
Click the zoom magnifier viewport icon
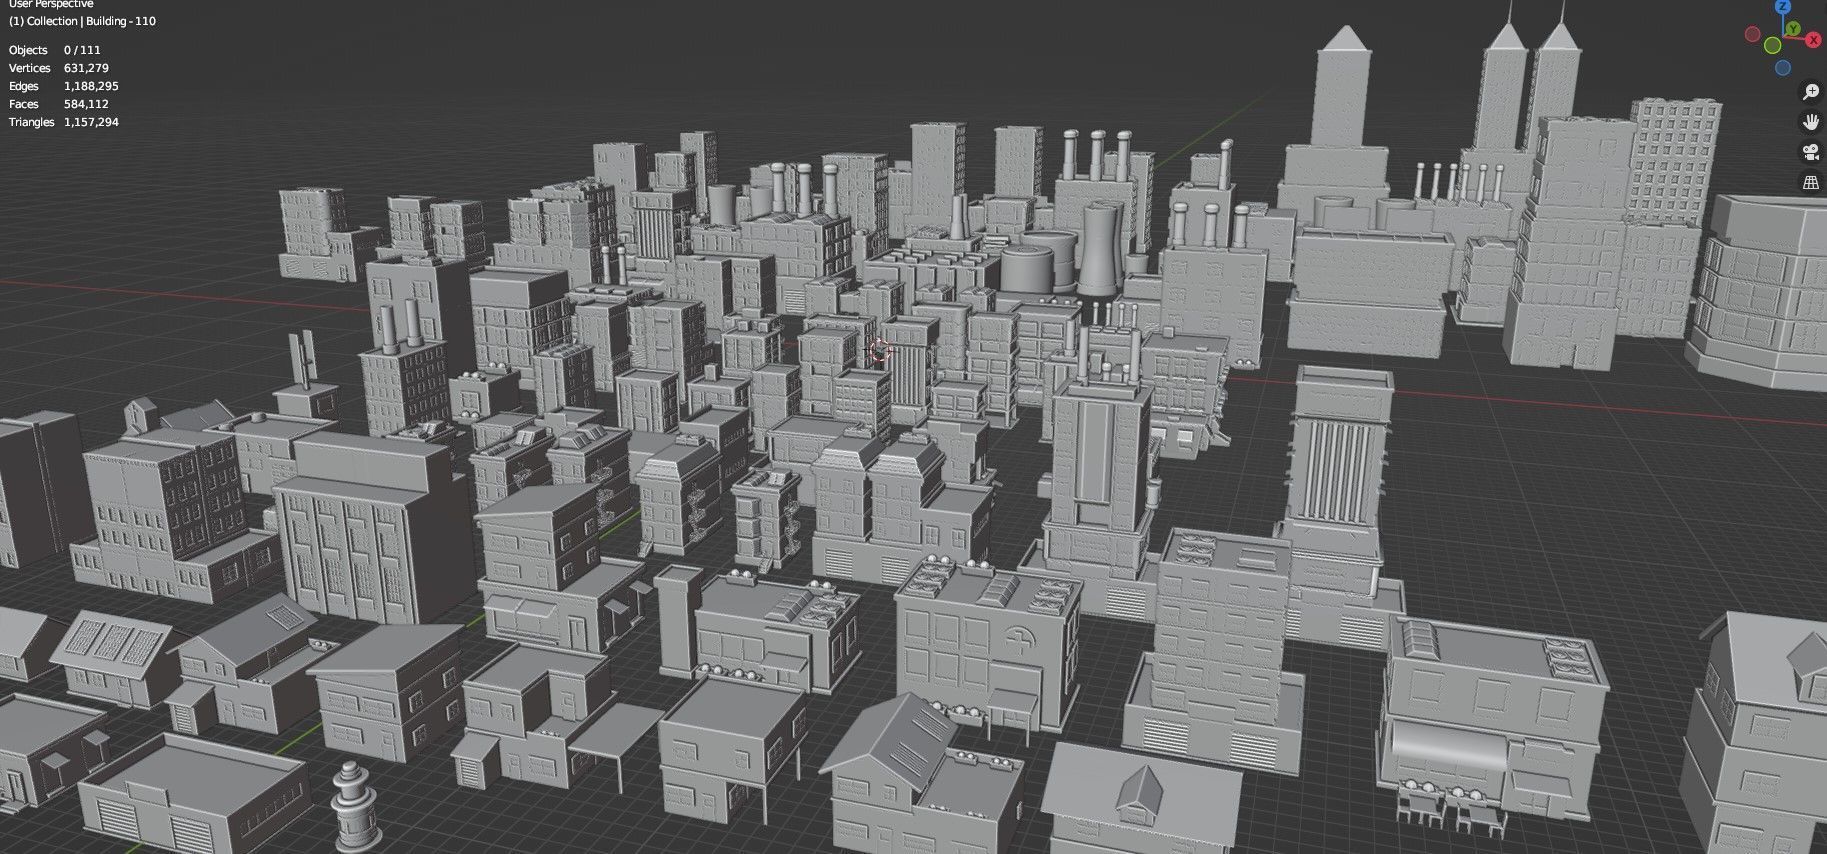pyautogui.click(x=1810, y=92)
